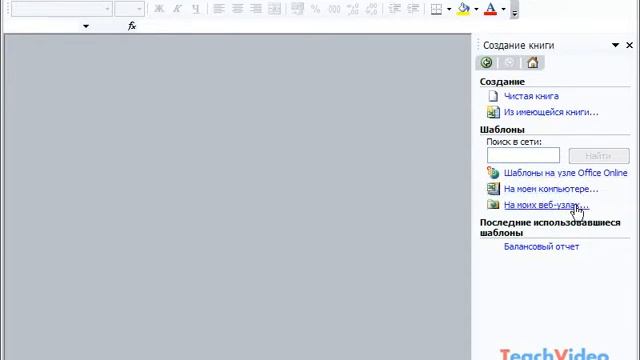Image resolution: width=640 pixels, height=360 pixels.
Task: Click the computer templates icon
Action: [493, 189]
